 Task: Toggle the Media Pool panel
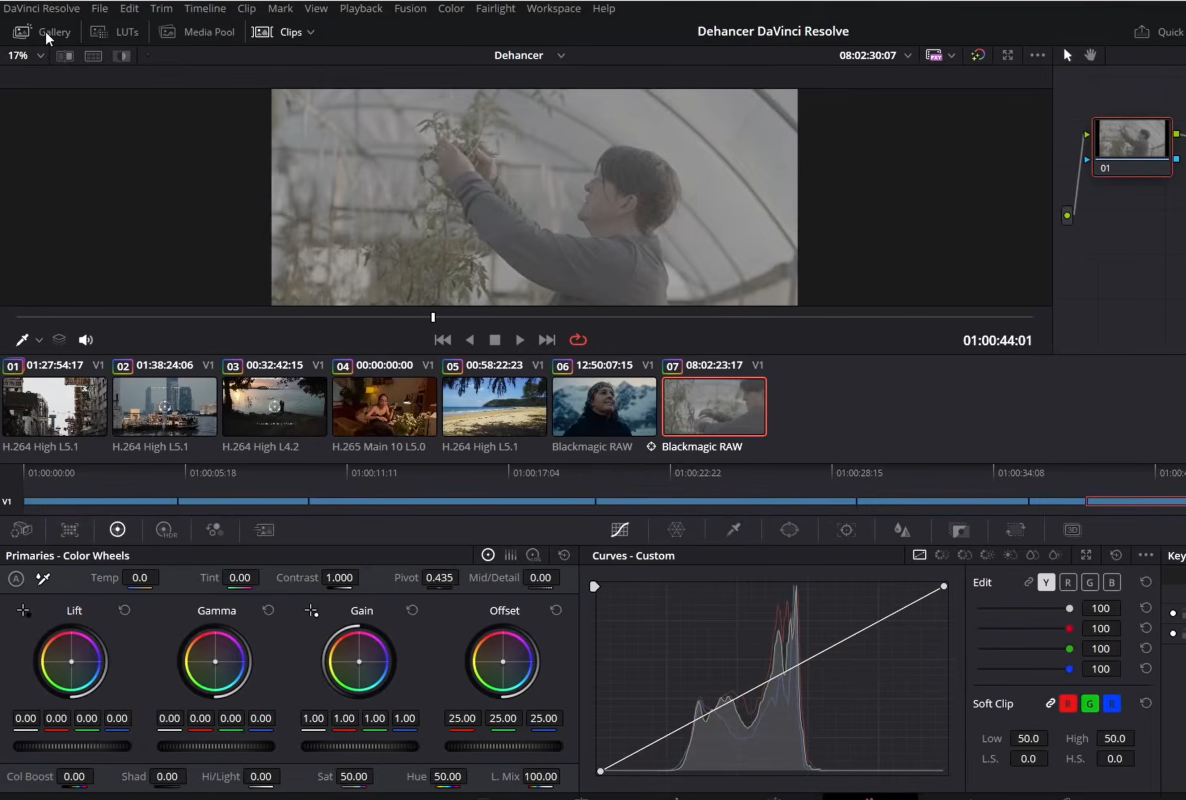[197, 32]
